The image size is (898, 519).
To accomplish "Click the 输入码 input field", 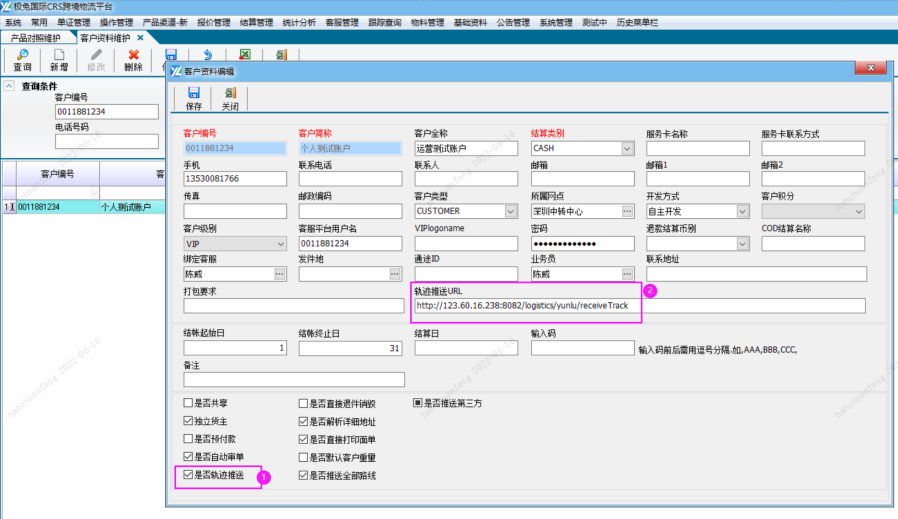I will click(x=582, y=348).
